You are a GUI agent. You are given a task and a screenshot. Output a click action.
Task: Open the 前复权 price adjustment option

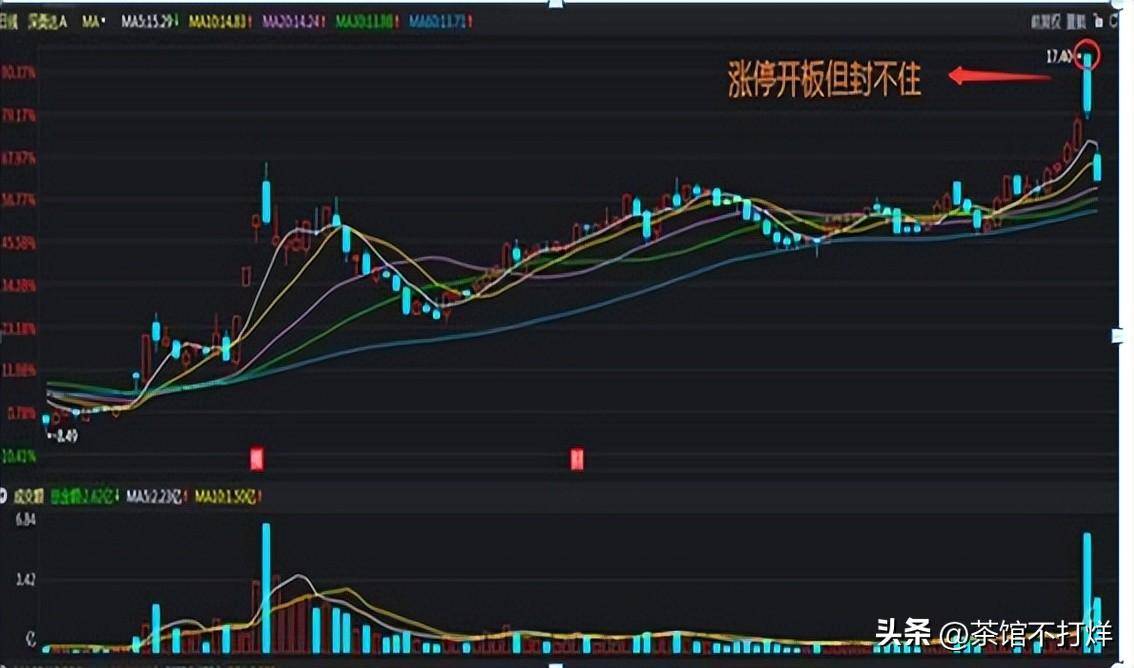[1045, 22]
